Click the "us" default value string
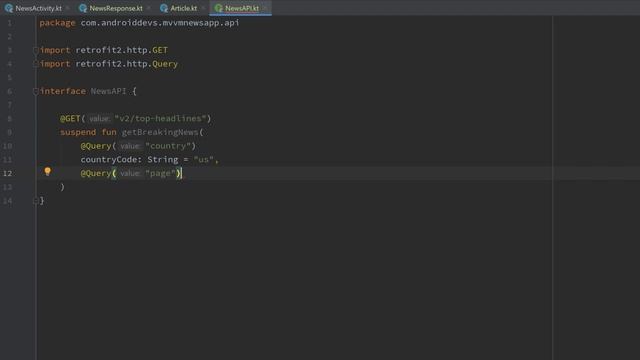The image size is (640, 360). click(203, 160)
